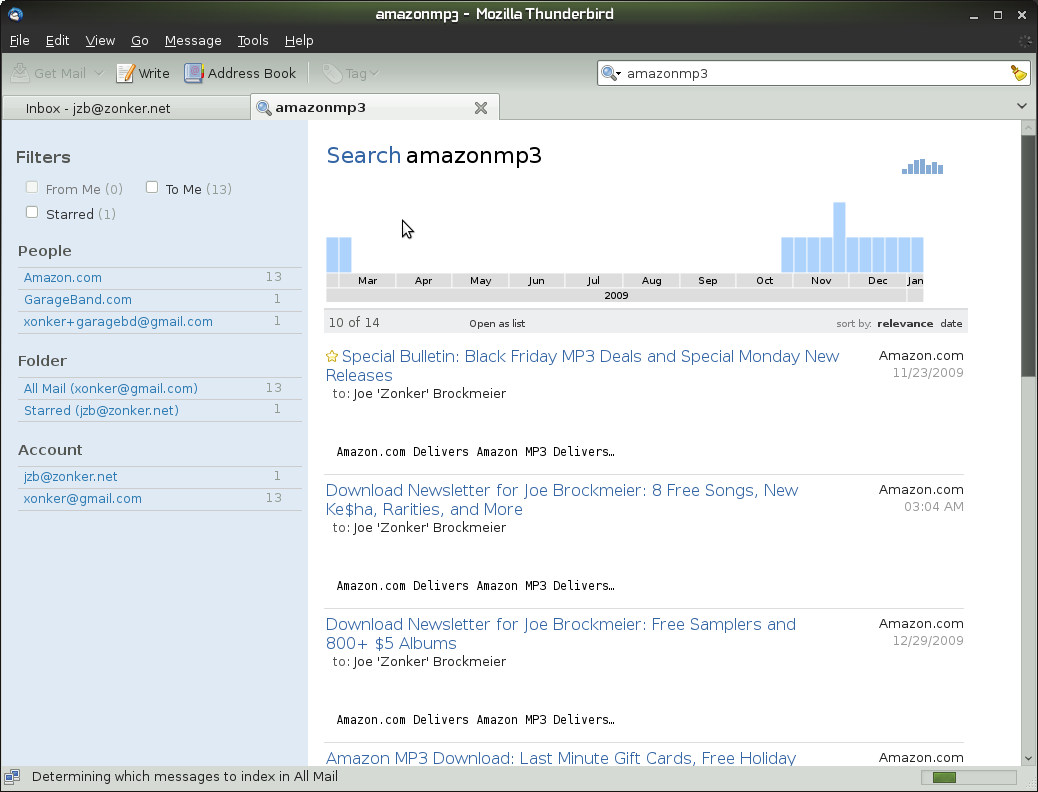Toggle the small bar chart timeline icon
The width and height of the screenshot is (1038, 792).
(922, 167)
